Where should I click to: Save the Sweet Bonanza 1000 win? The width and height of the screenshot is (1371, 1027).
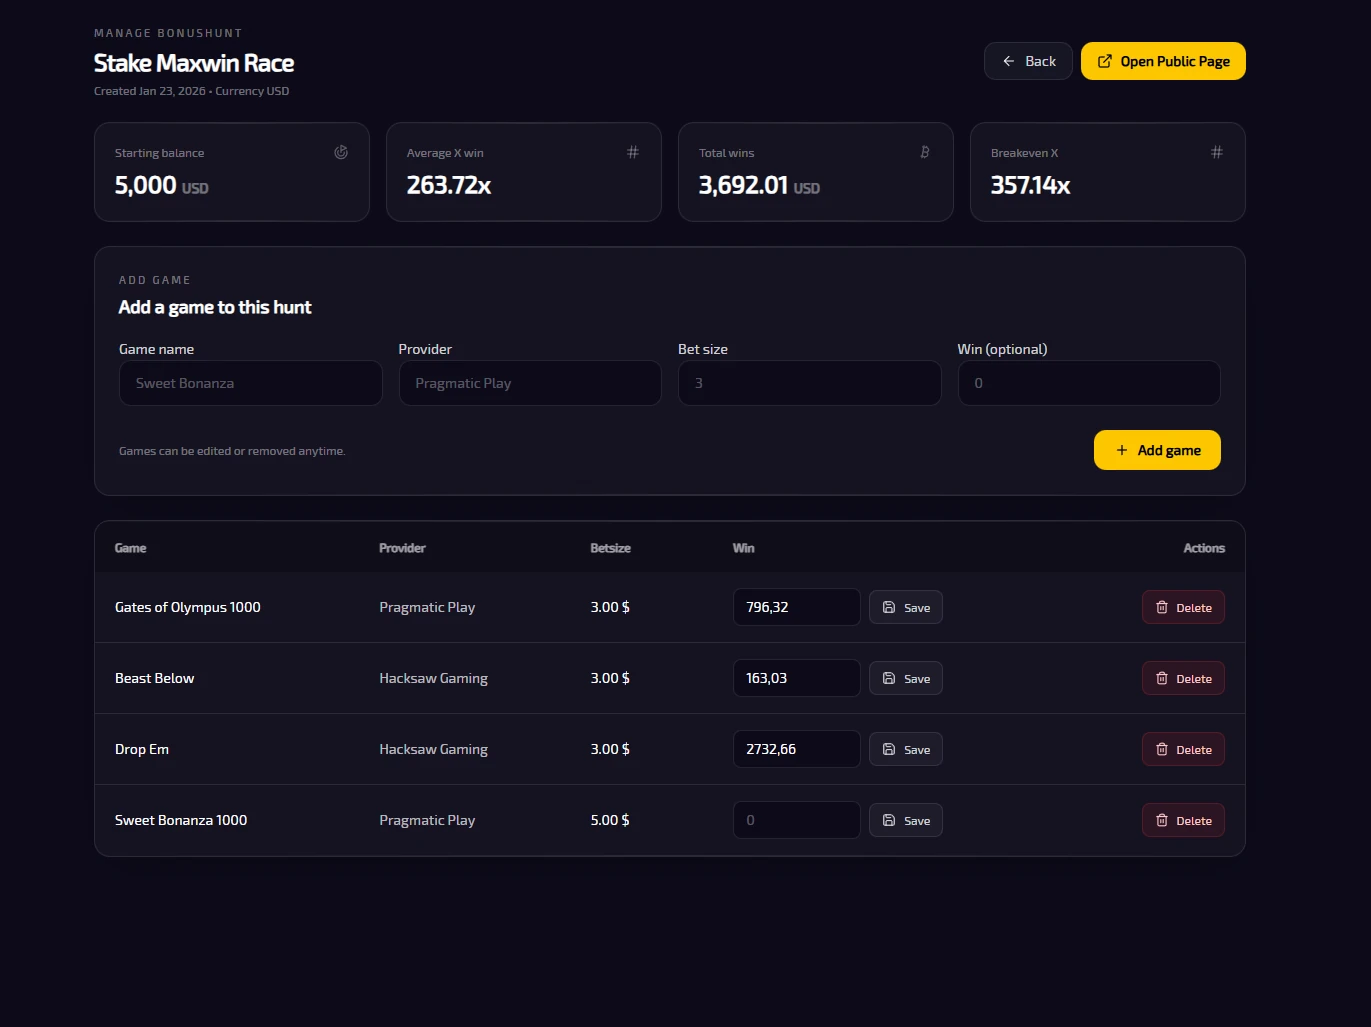point(906,820)
